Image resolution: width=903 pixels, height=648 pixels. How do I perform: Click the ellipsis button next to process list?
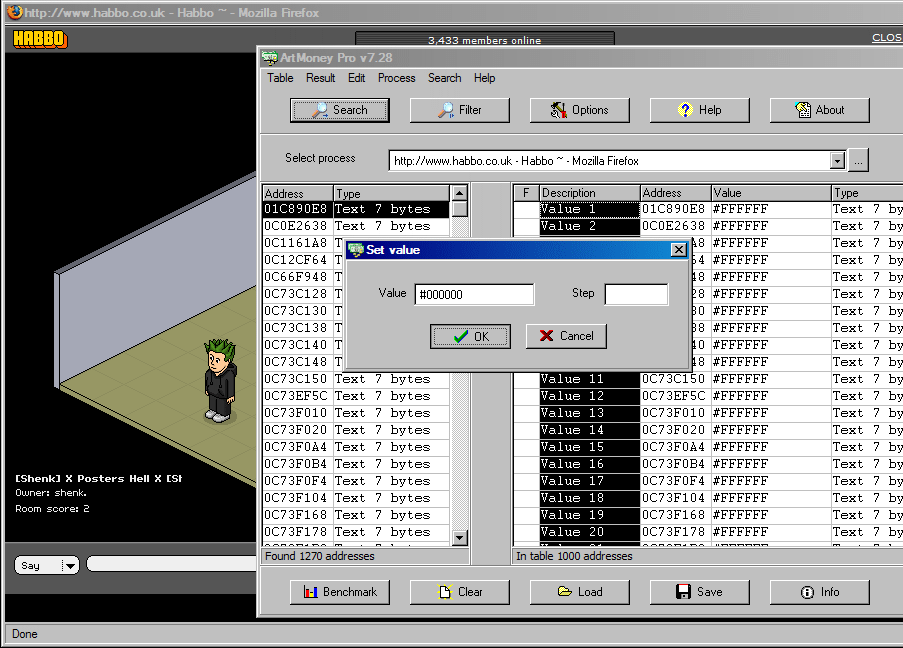pos(858,161)
